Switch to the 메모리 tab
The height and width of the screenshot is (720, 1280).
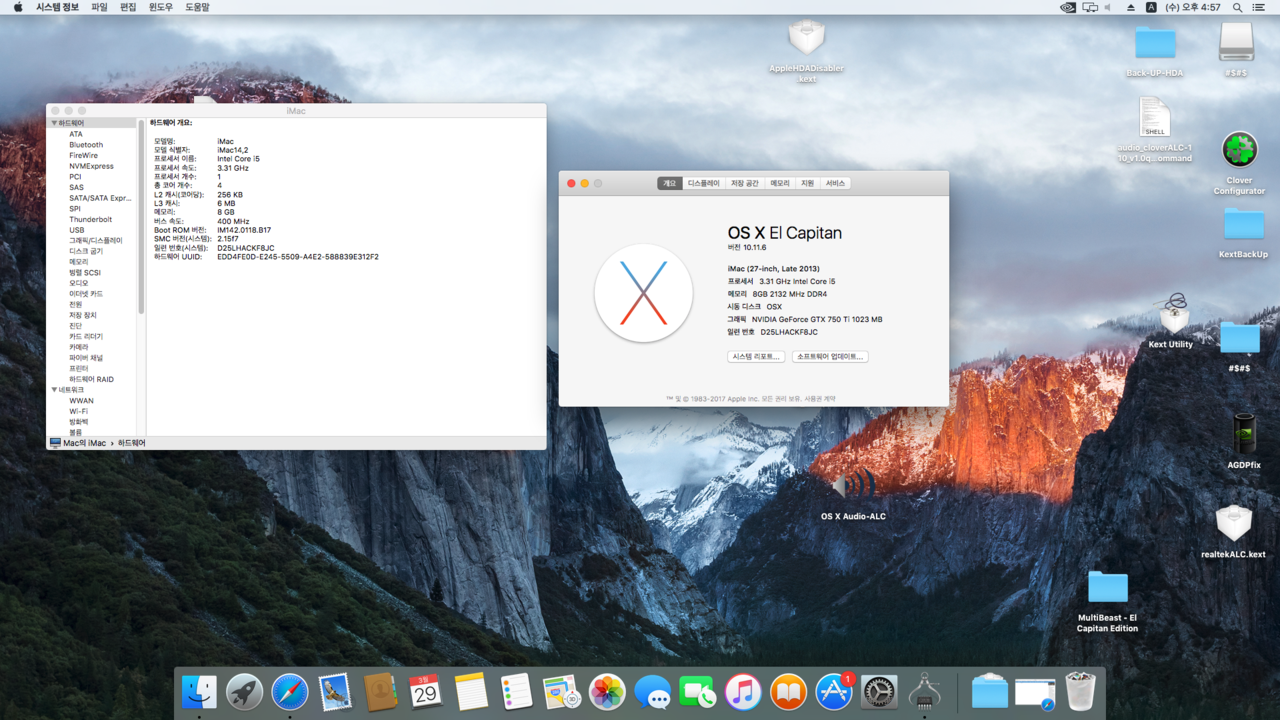coord(780,183)
